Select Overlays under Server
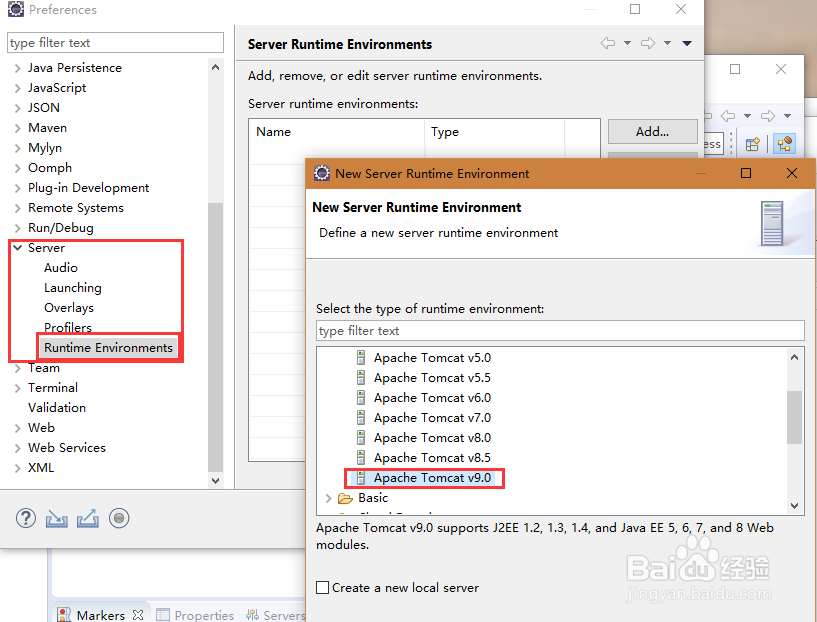The width and height of the screenshot is (817, 622). (69, 308)
